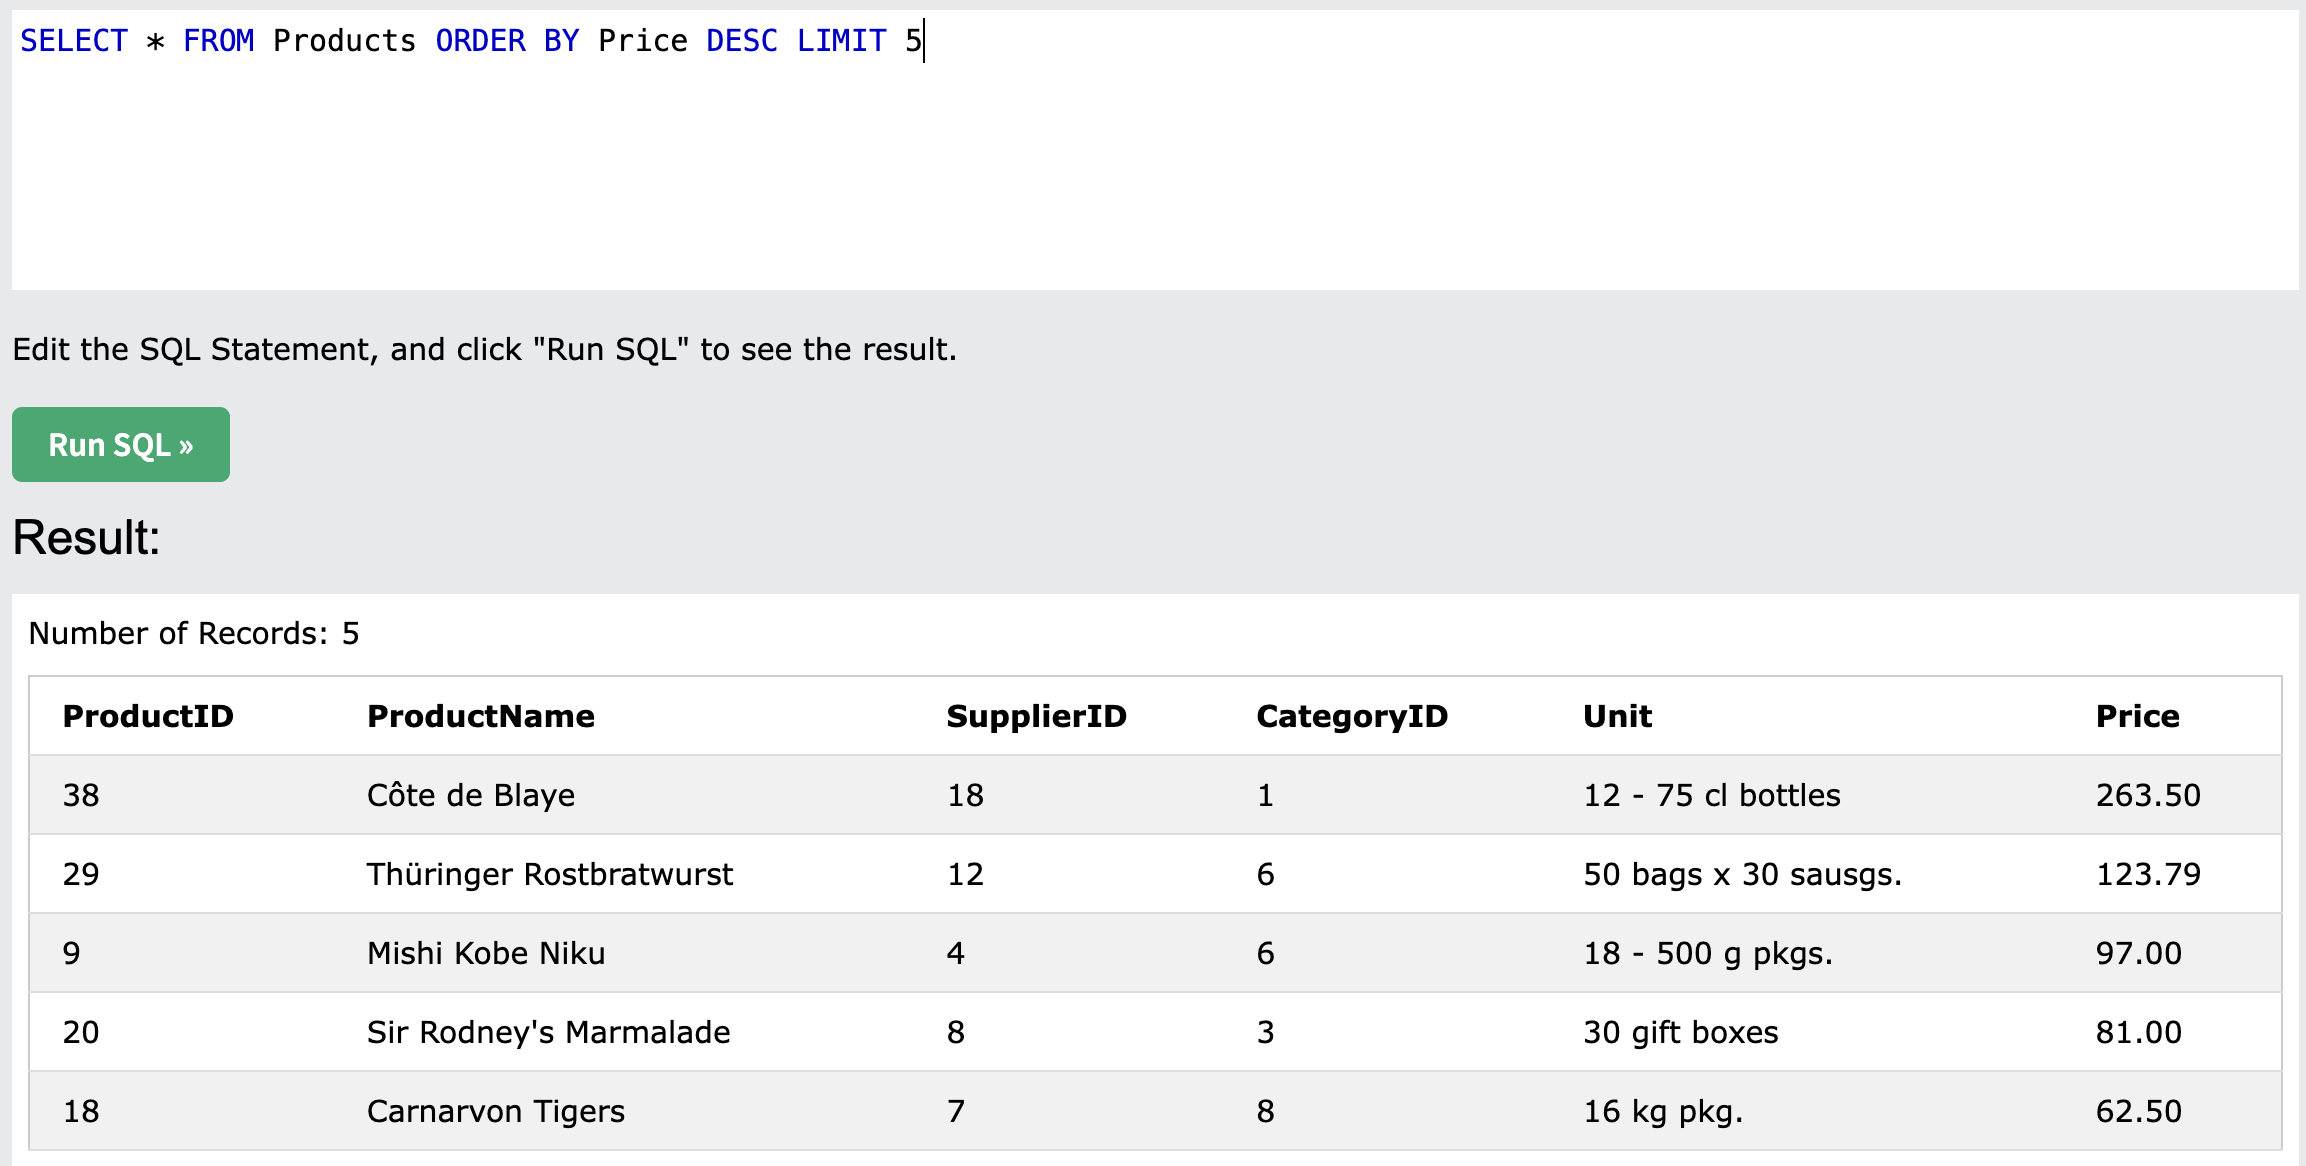Click the Price column header
This screenshot has width=2306, height=1166.
2138,716
